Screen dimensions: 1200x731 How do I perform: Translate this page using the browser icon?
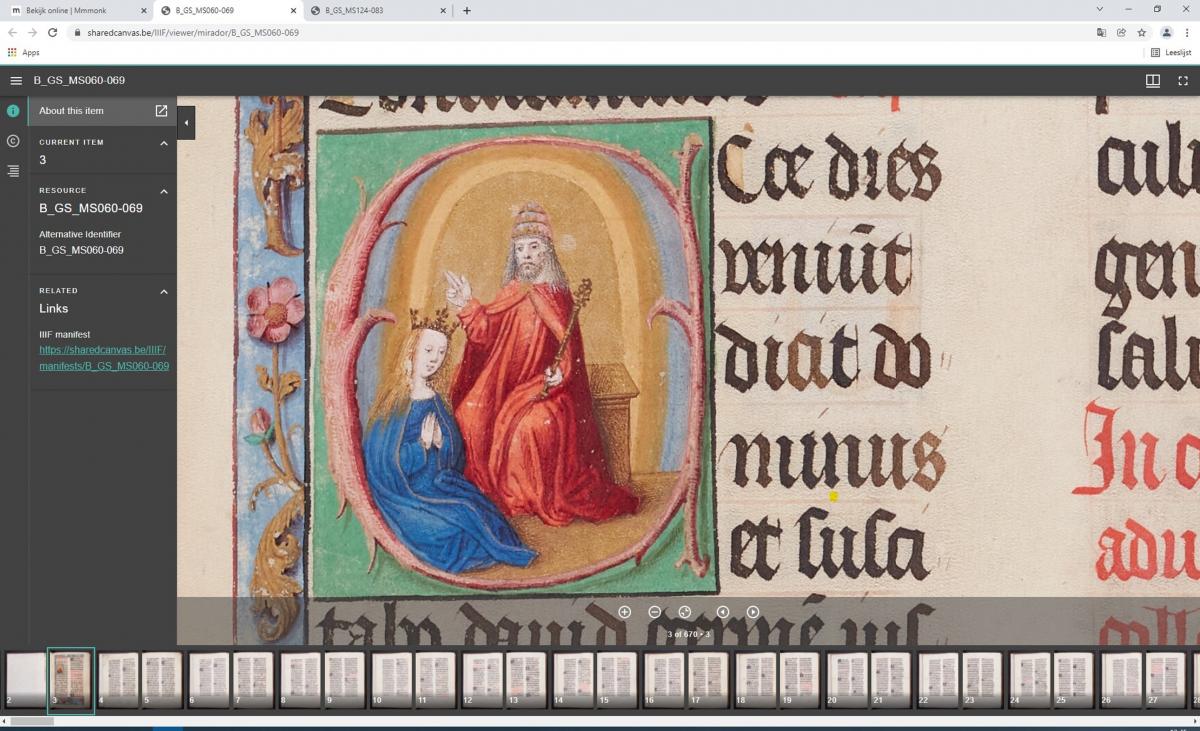point(1101,32)
